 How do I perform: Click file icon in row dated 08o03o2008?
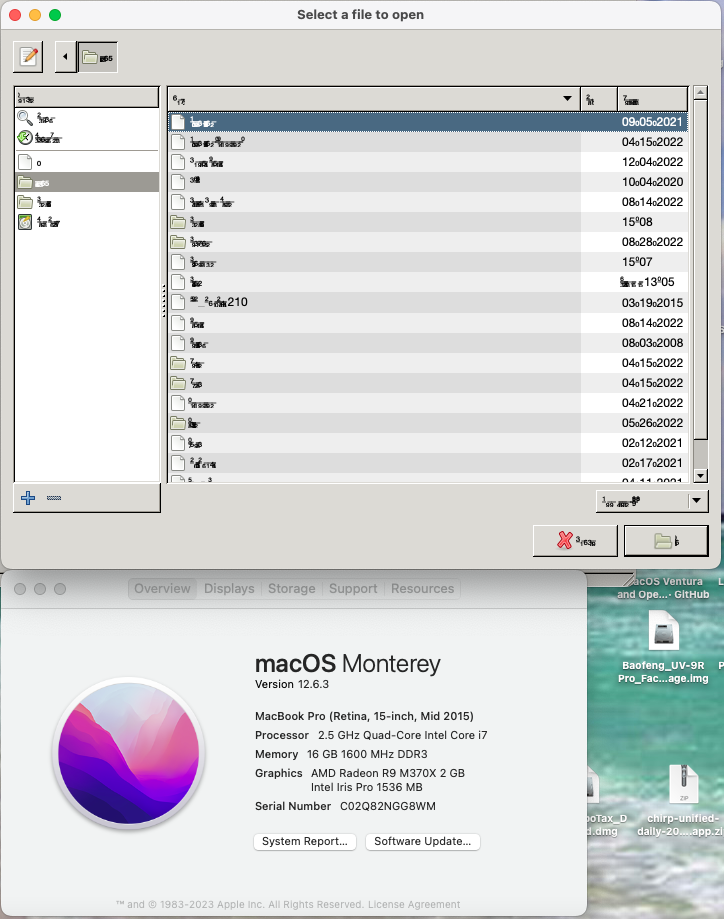coord(178,343)
